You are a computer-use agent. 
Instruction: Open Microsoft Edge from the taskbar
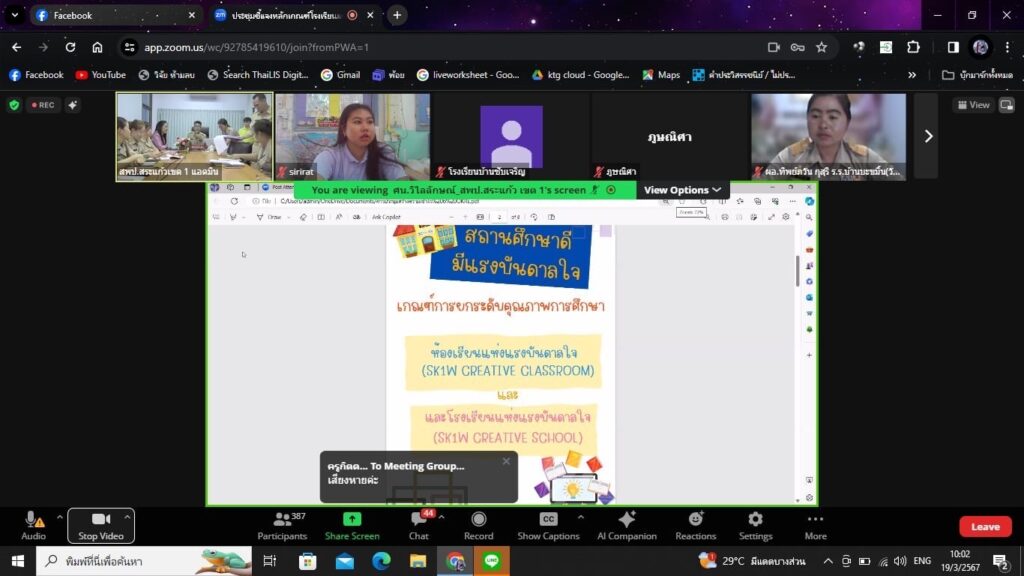point(381,561)
